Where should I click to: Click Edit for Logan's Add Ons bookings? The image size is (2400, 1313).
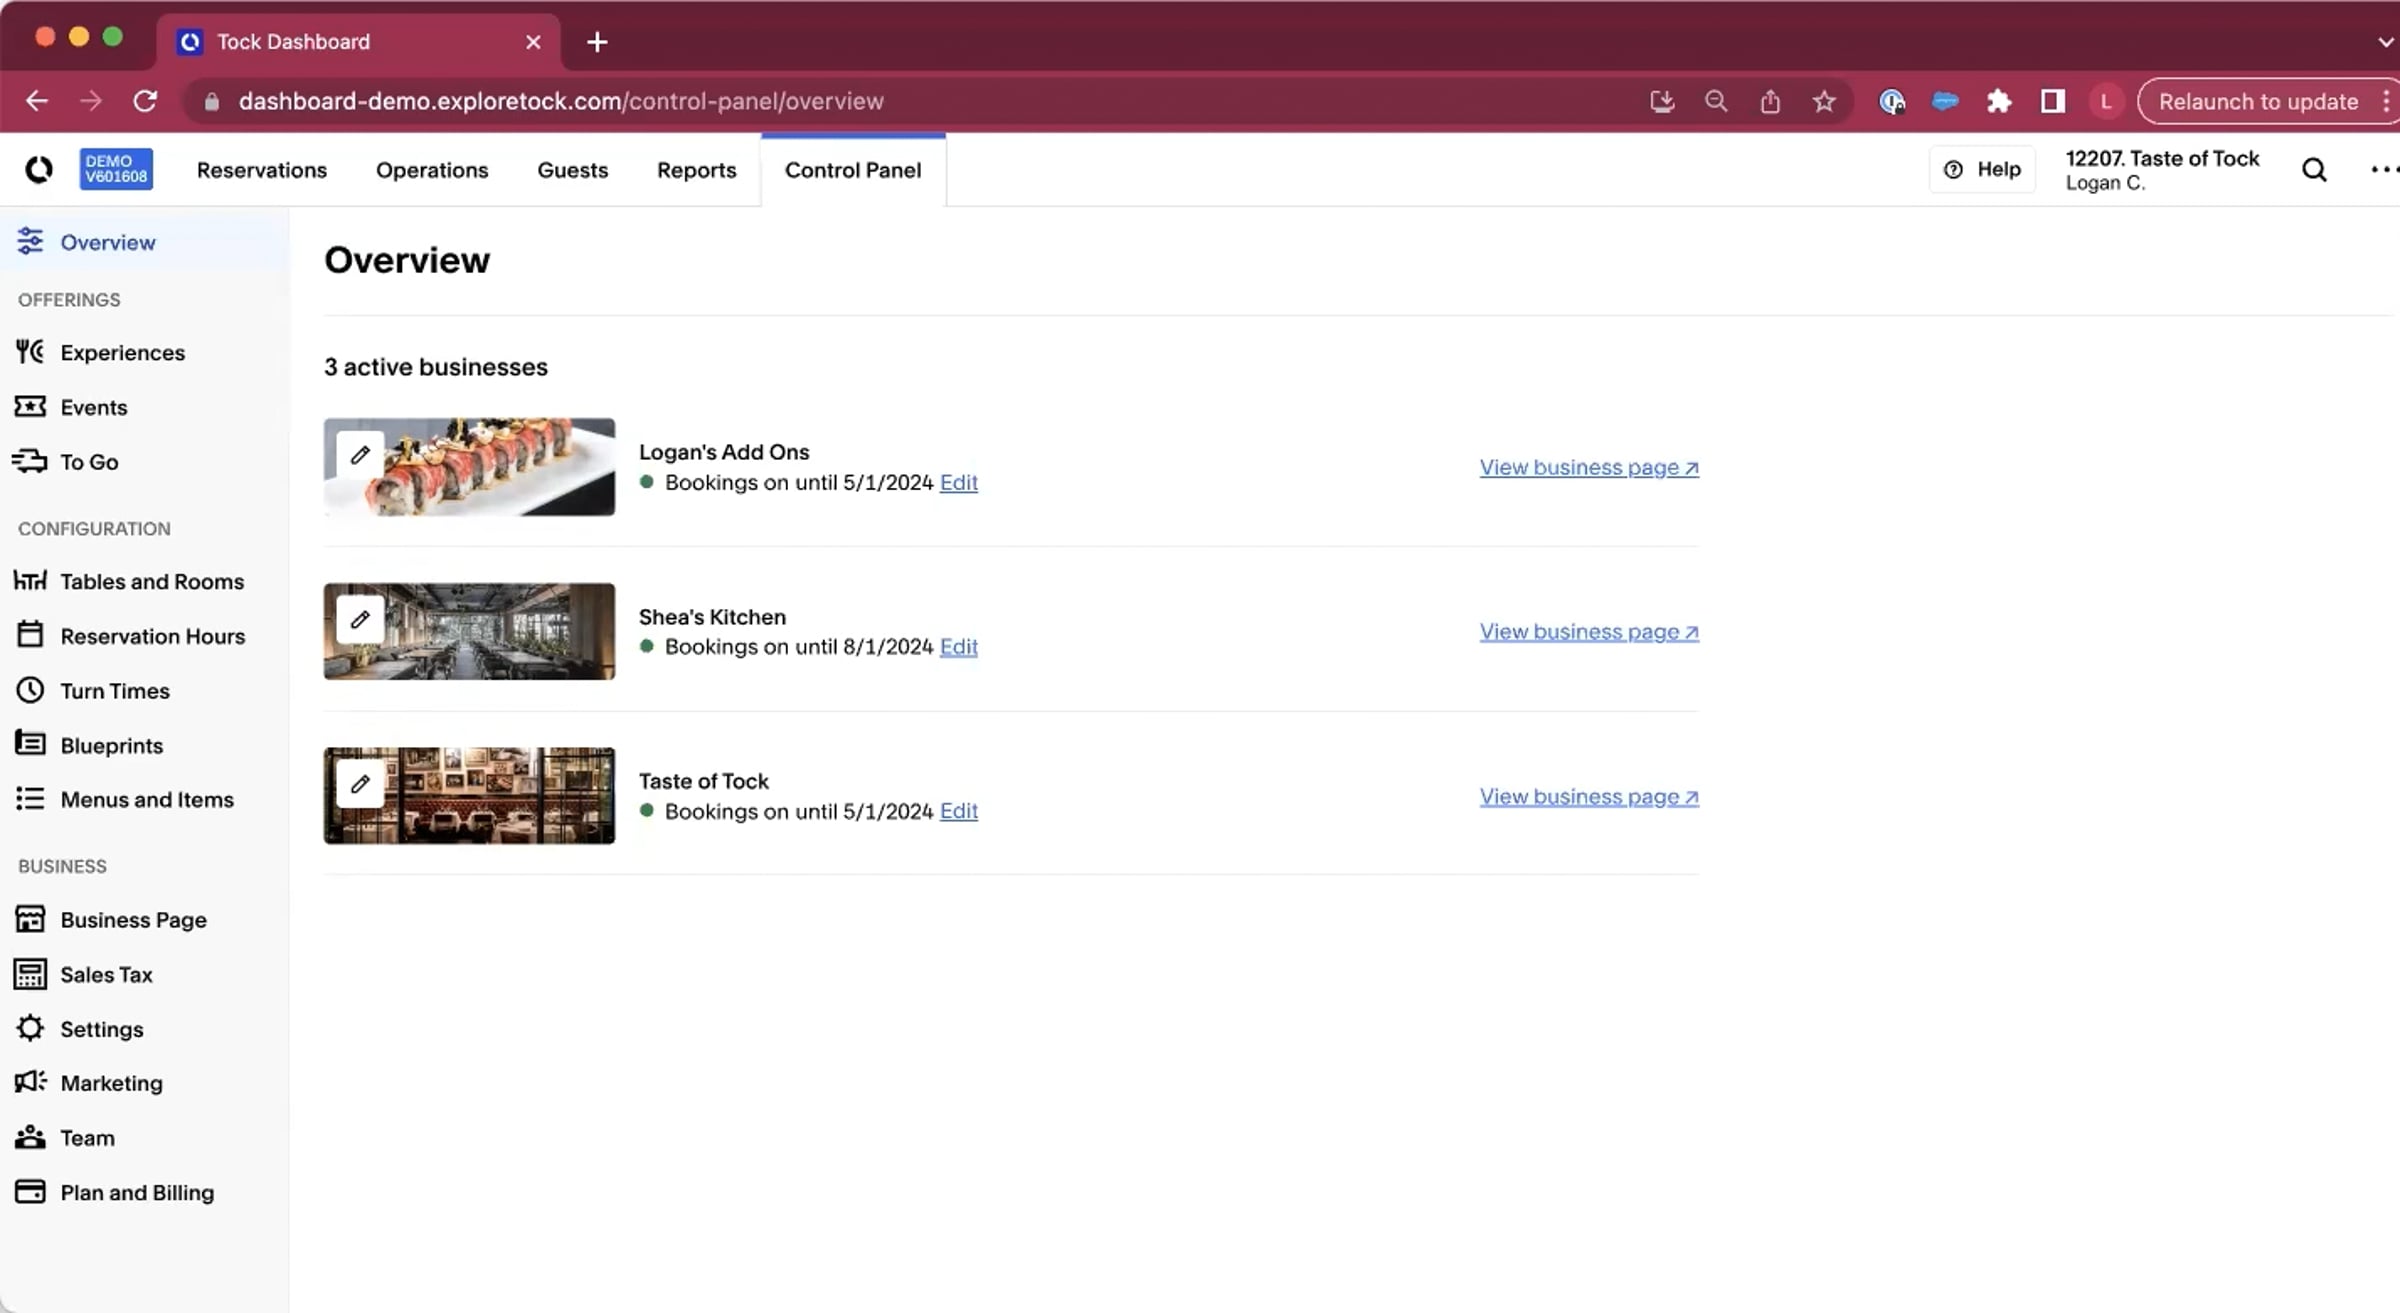click(959, 483)
